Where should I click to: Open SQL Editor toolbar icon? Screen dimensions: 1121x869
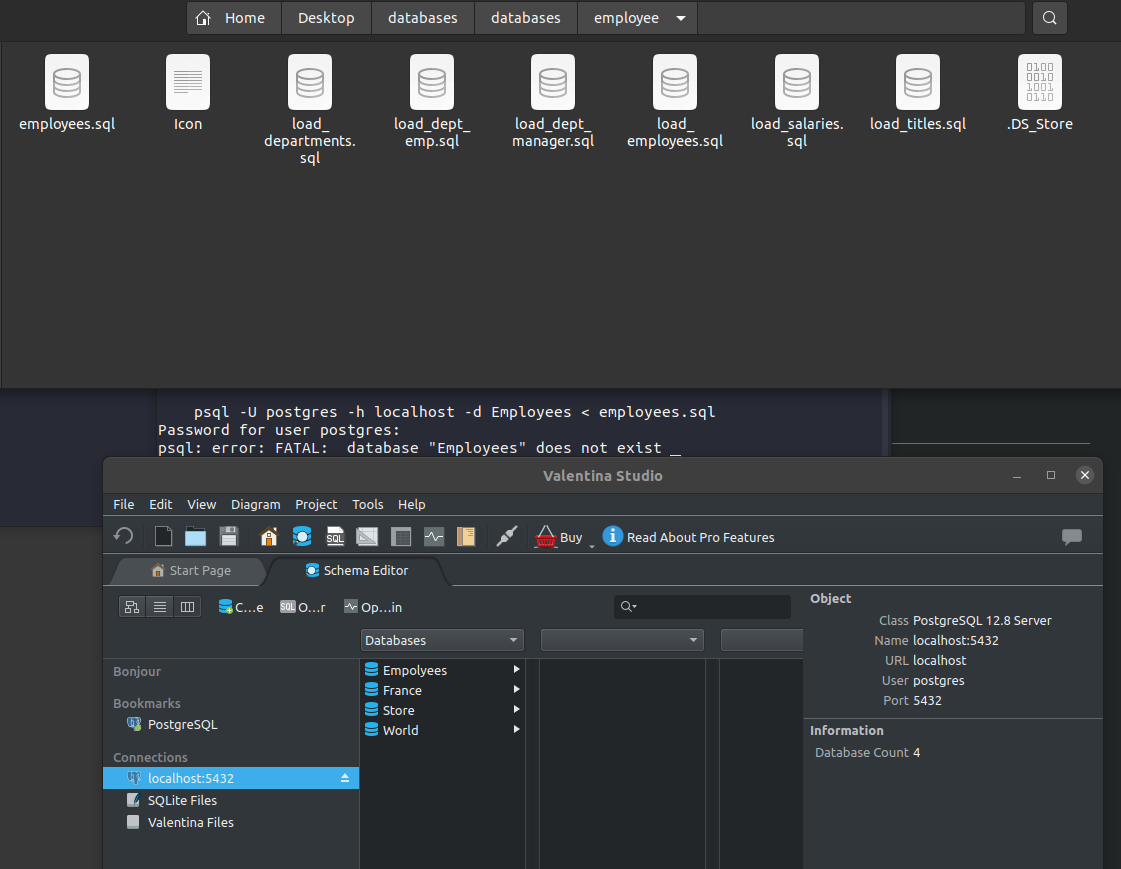335,536
